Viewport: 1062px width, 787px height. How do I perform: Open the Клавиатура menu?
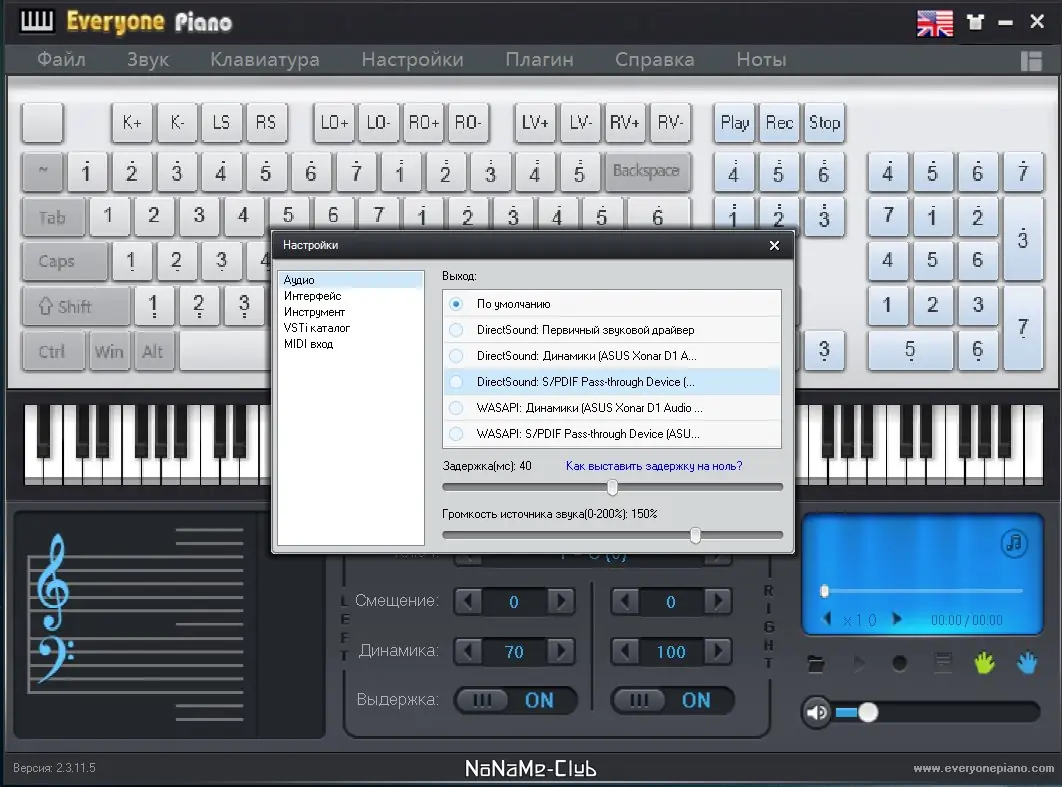tap(265, 60)
